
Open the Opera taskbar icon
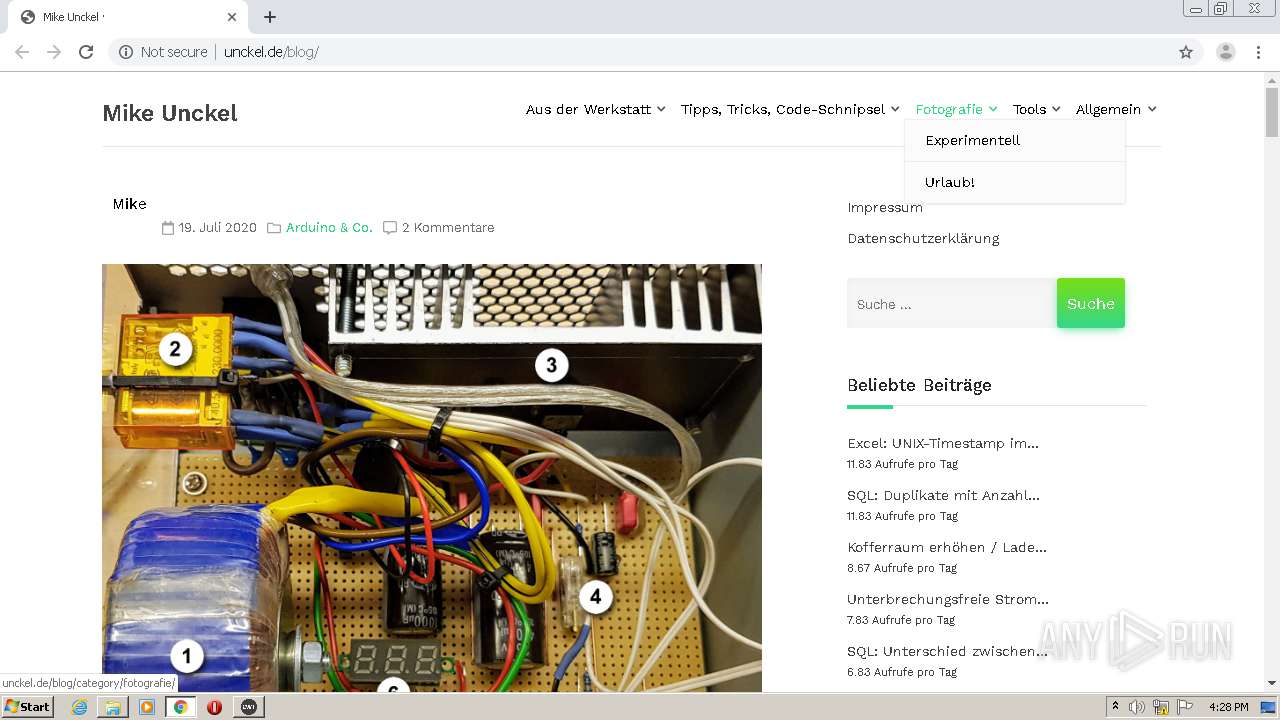pyautogui.click(x=214, y=707)
